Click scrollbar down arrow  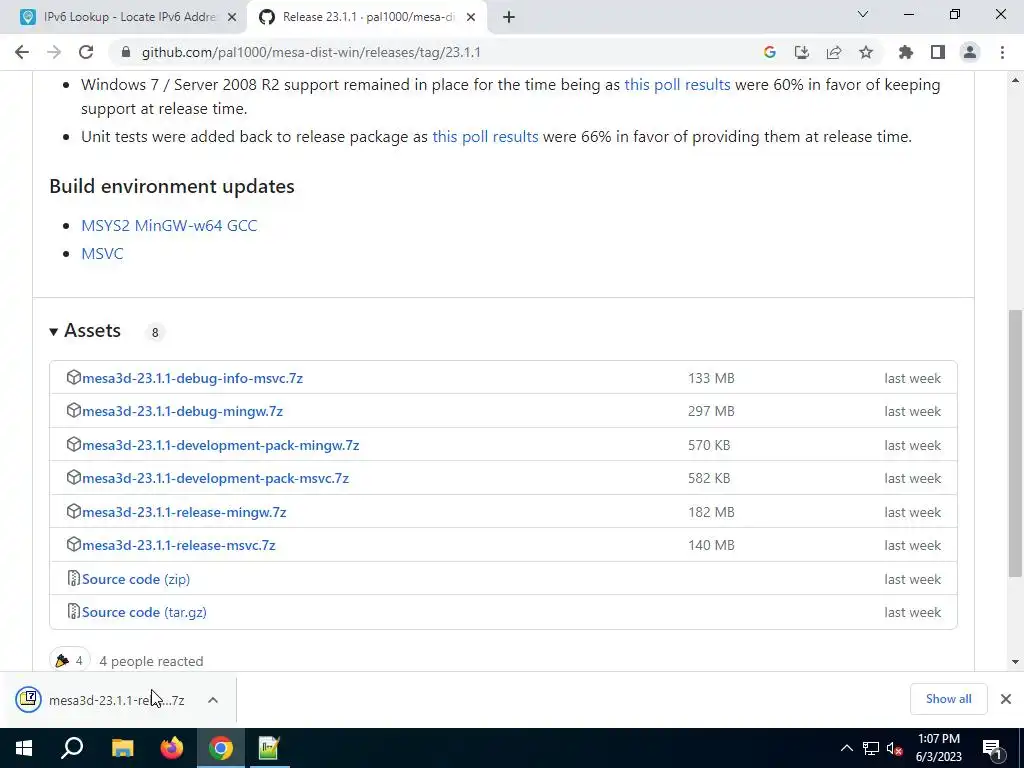[x=1015, y=662]
